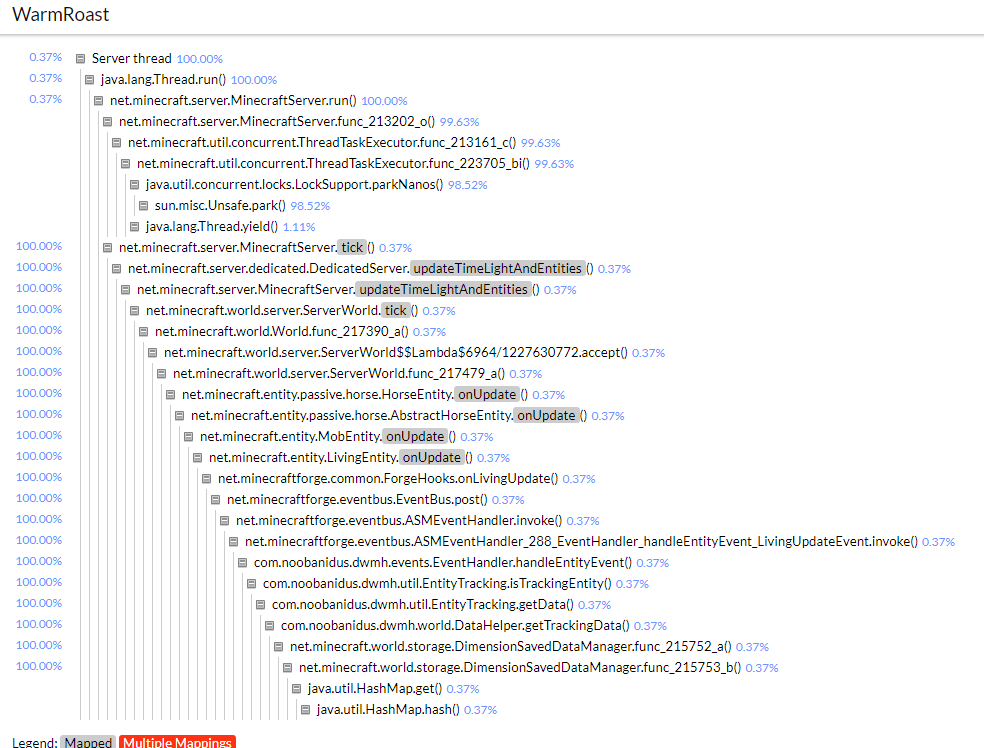Collapse java.util.HashMap.get() node
Screen dimensions: 984x748
coord(296,689)
